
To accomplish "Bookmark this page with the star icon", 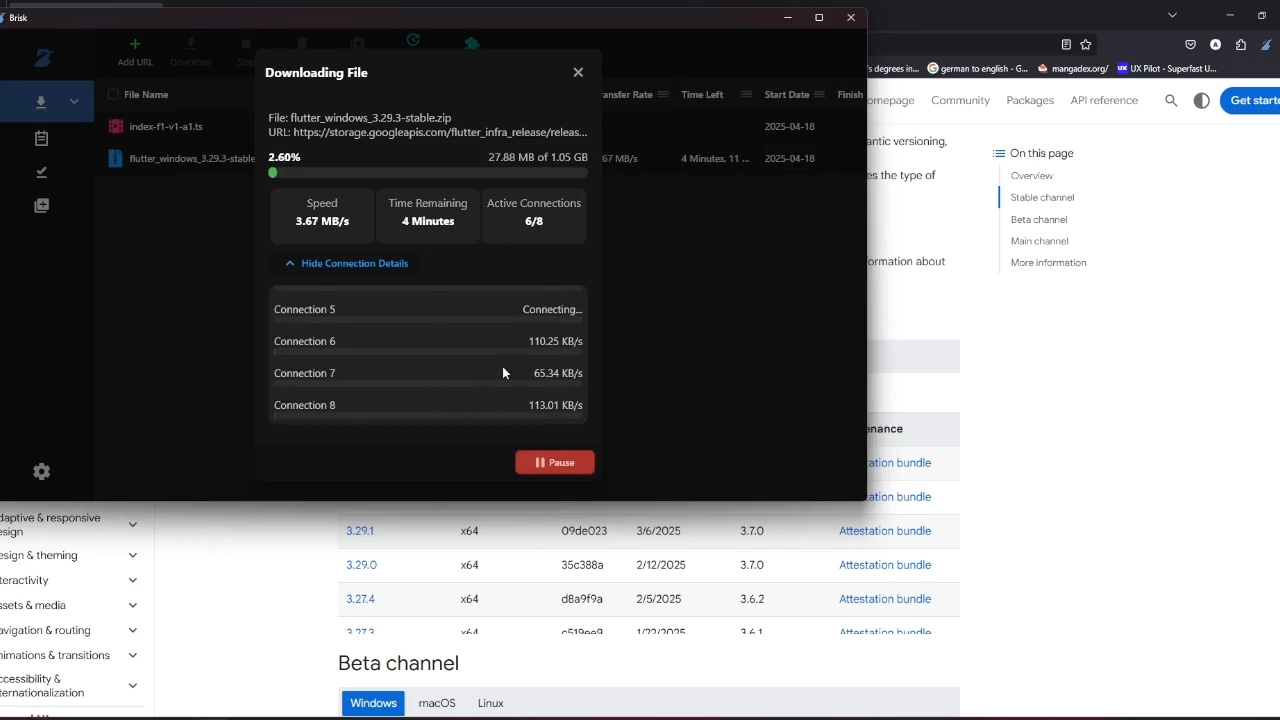I will click(x=1086, y=44).
